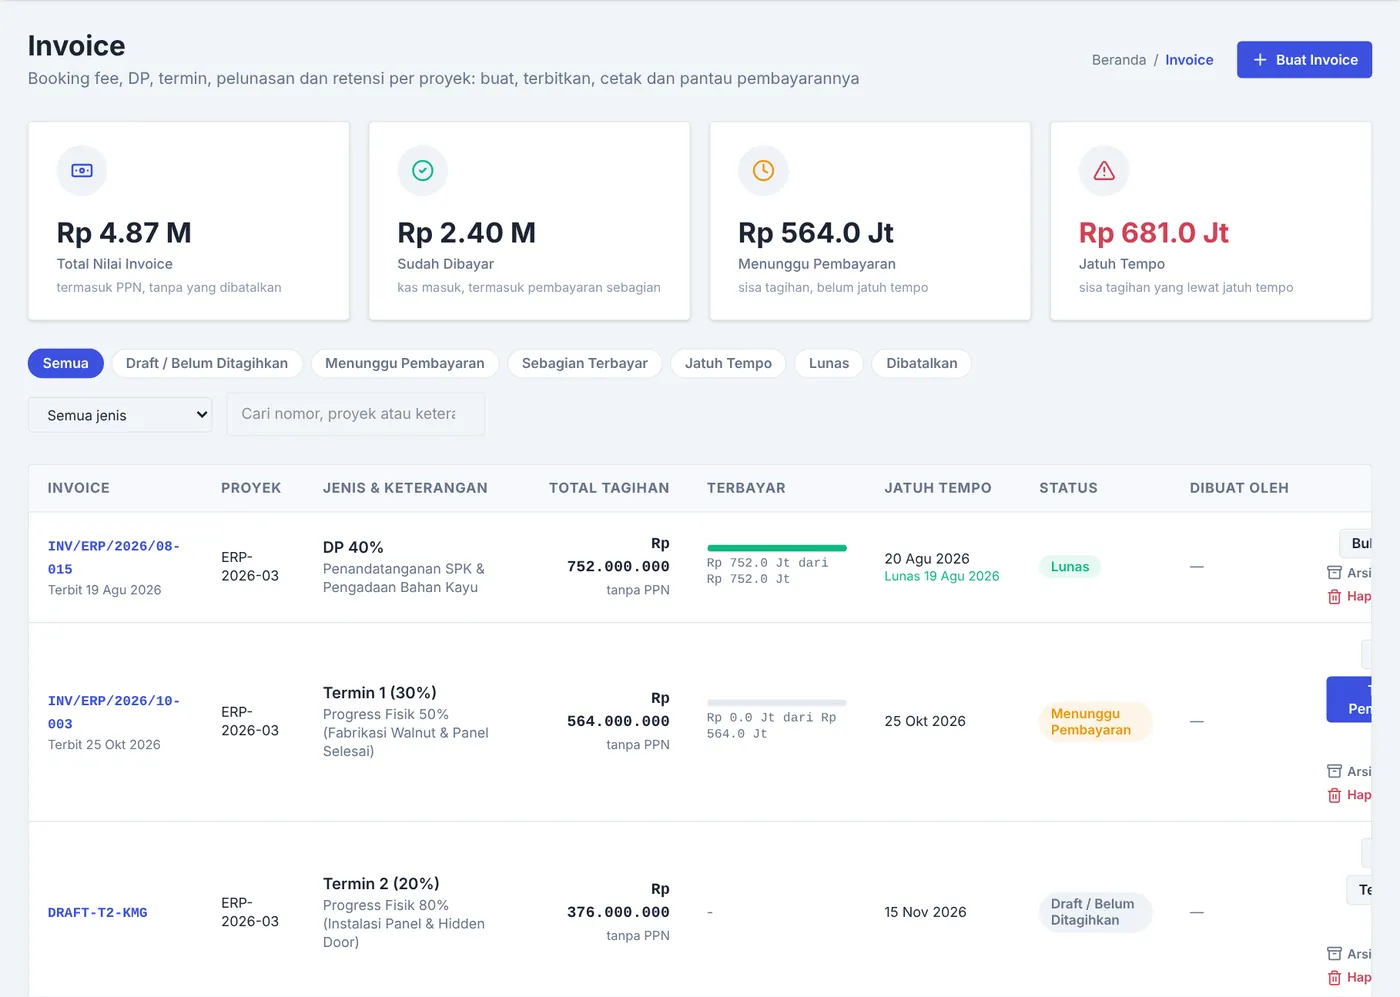Screen dimensions: 1400x997
Task: Click the text Terbit 19 Agu 2026
Action: [105, 591]
